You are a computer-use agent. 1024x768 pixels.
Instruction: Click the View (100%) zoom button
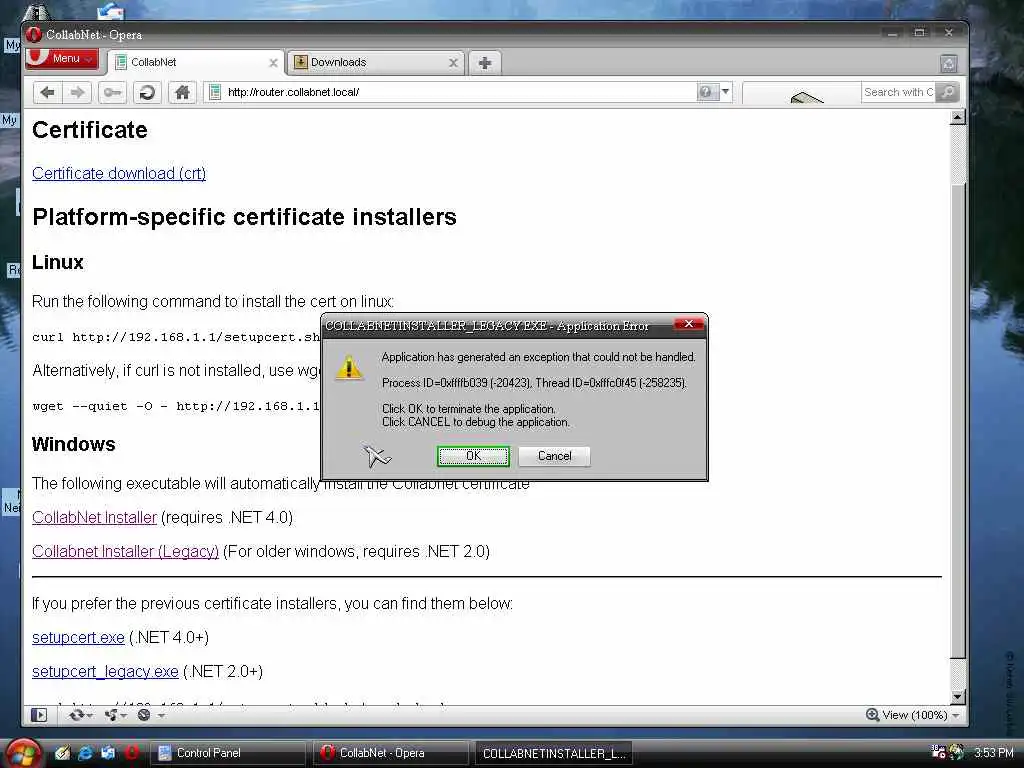coord(906,715)
